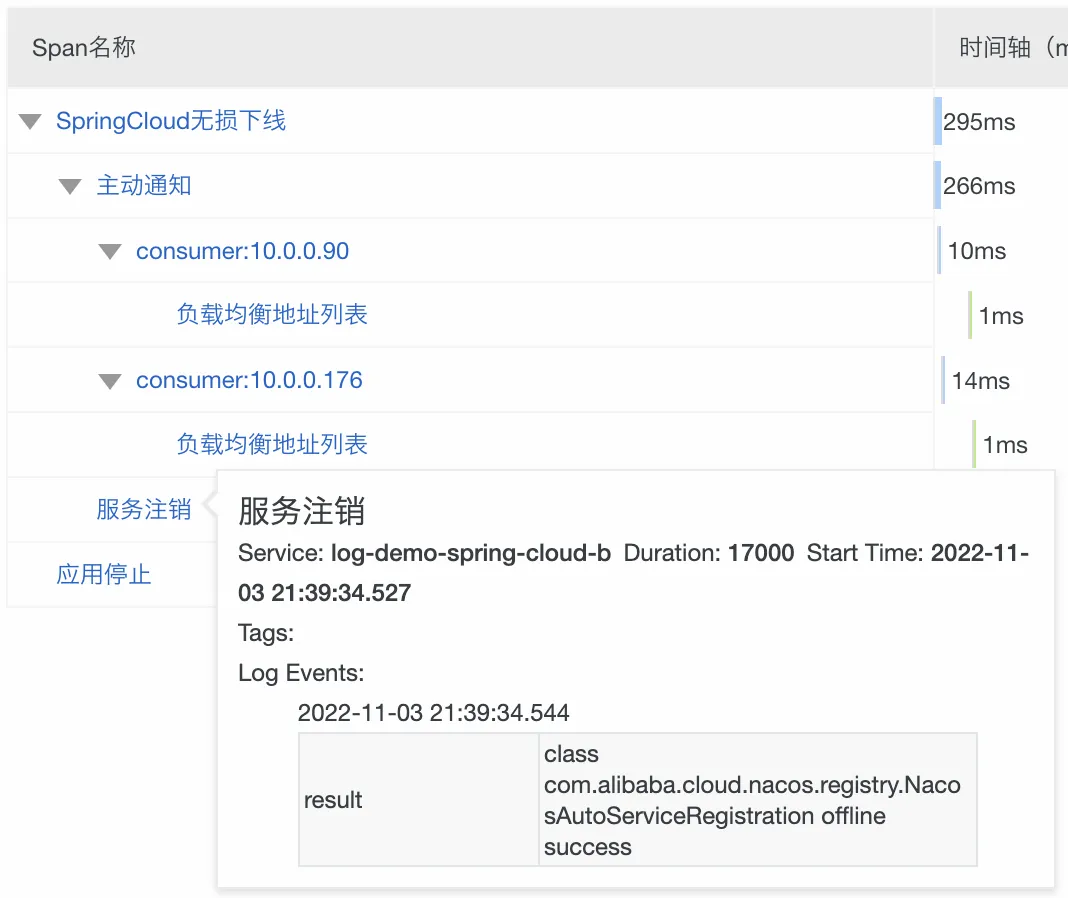Open 负载均衡地址列表 under consumer:10.0.0.90
Screen dimensions: 1068x898
tap(272, 314)
